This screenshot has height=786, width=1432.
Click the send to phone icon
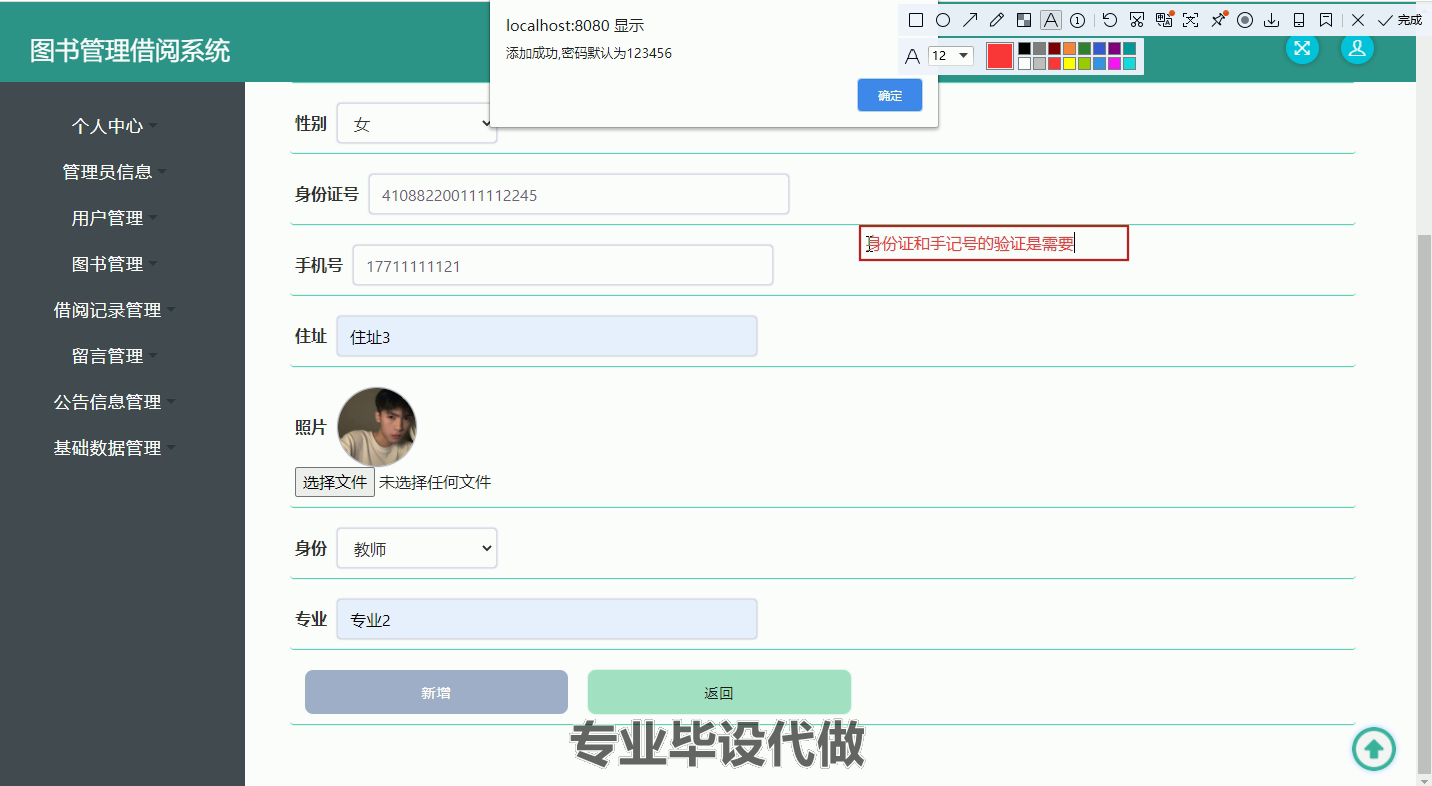pos(1299,20)
